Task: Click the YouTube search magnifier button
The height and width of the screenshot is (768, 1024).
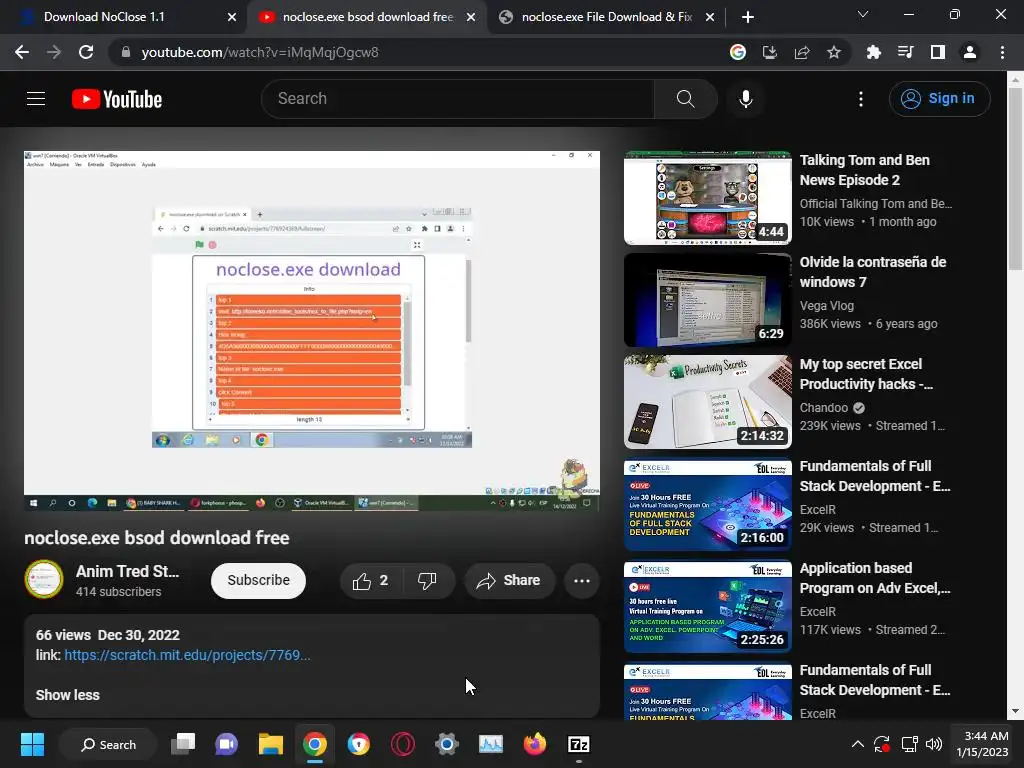Action: [685, 99]
